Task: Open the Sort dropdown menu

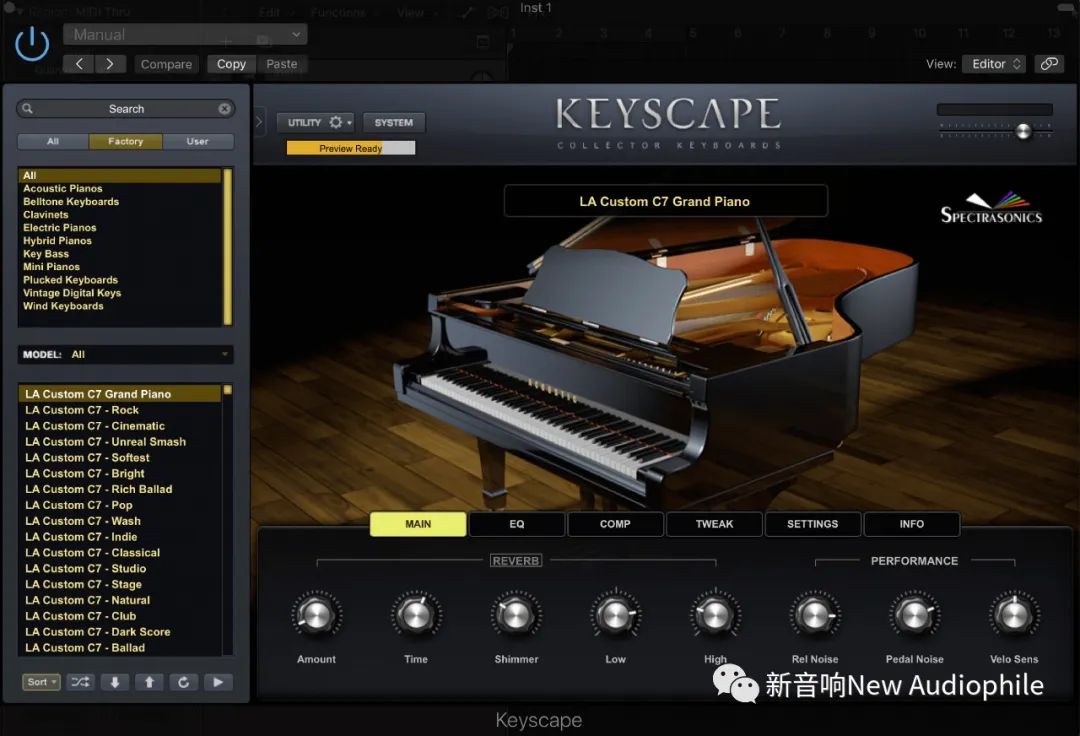Action: coord(42,682)
